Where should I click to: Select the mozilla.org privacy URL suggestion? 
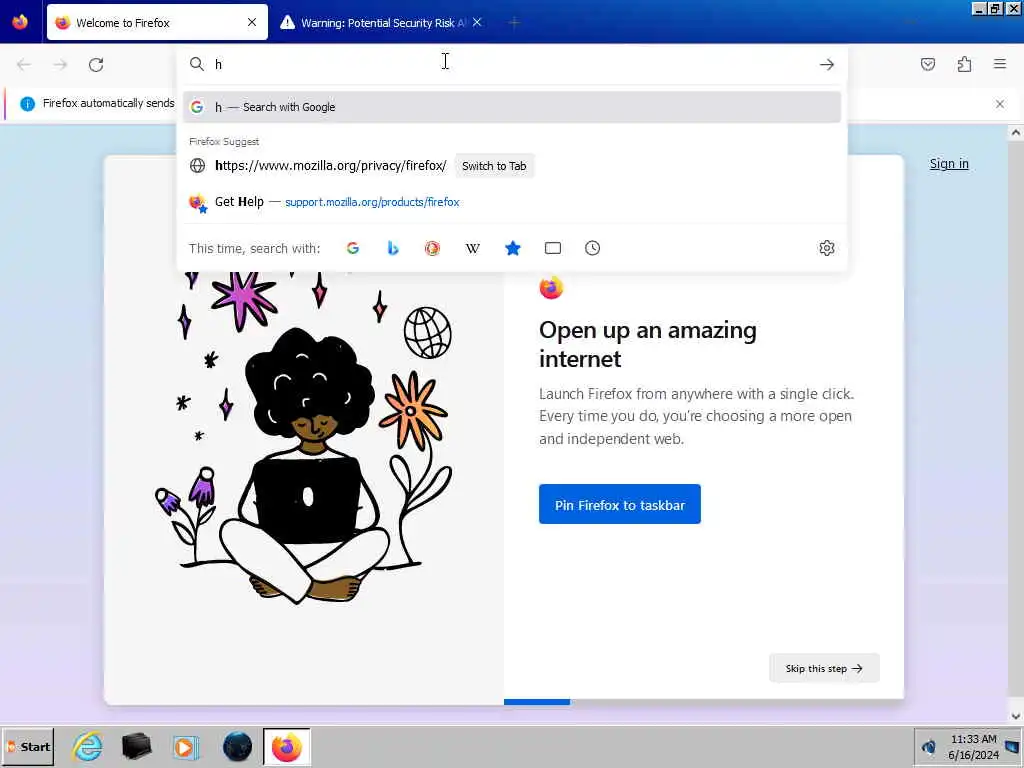[x=330, y=166]
